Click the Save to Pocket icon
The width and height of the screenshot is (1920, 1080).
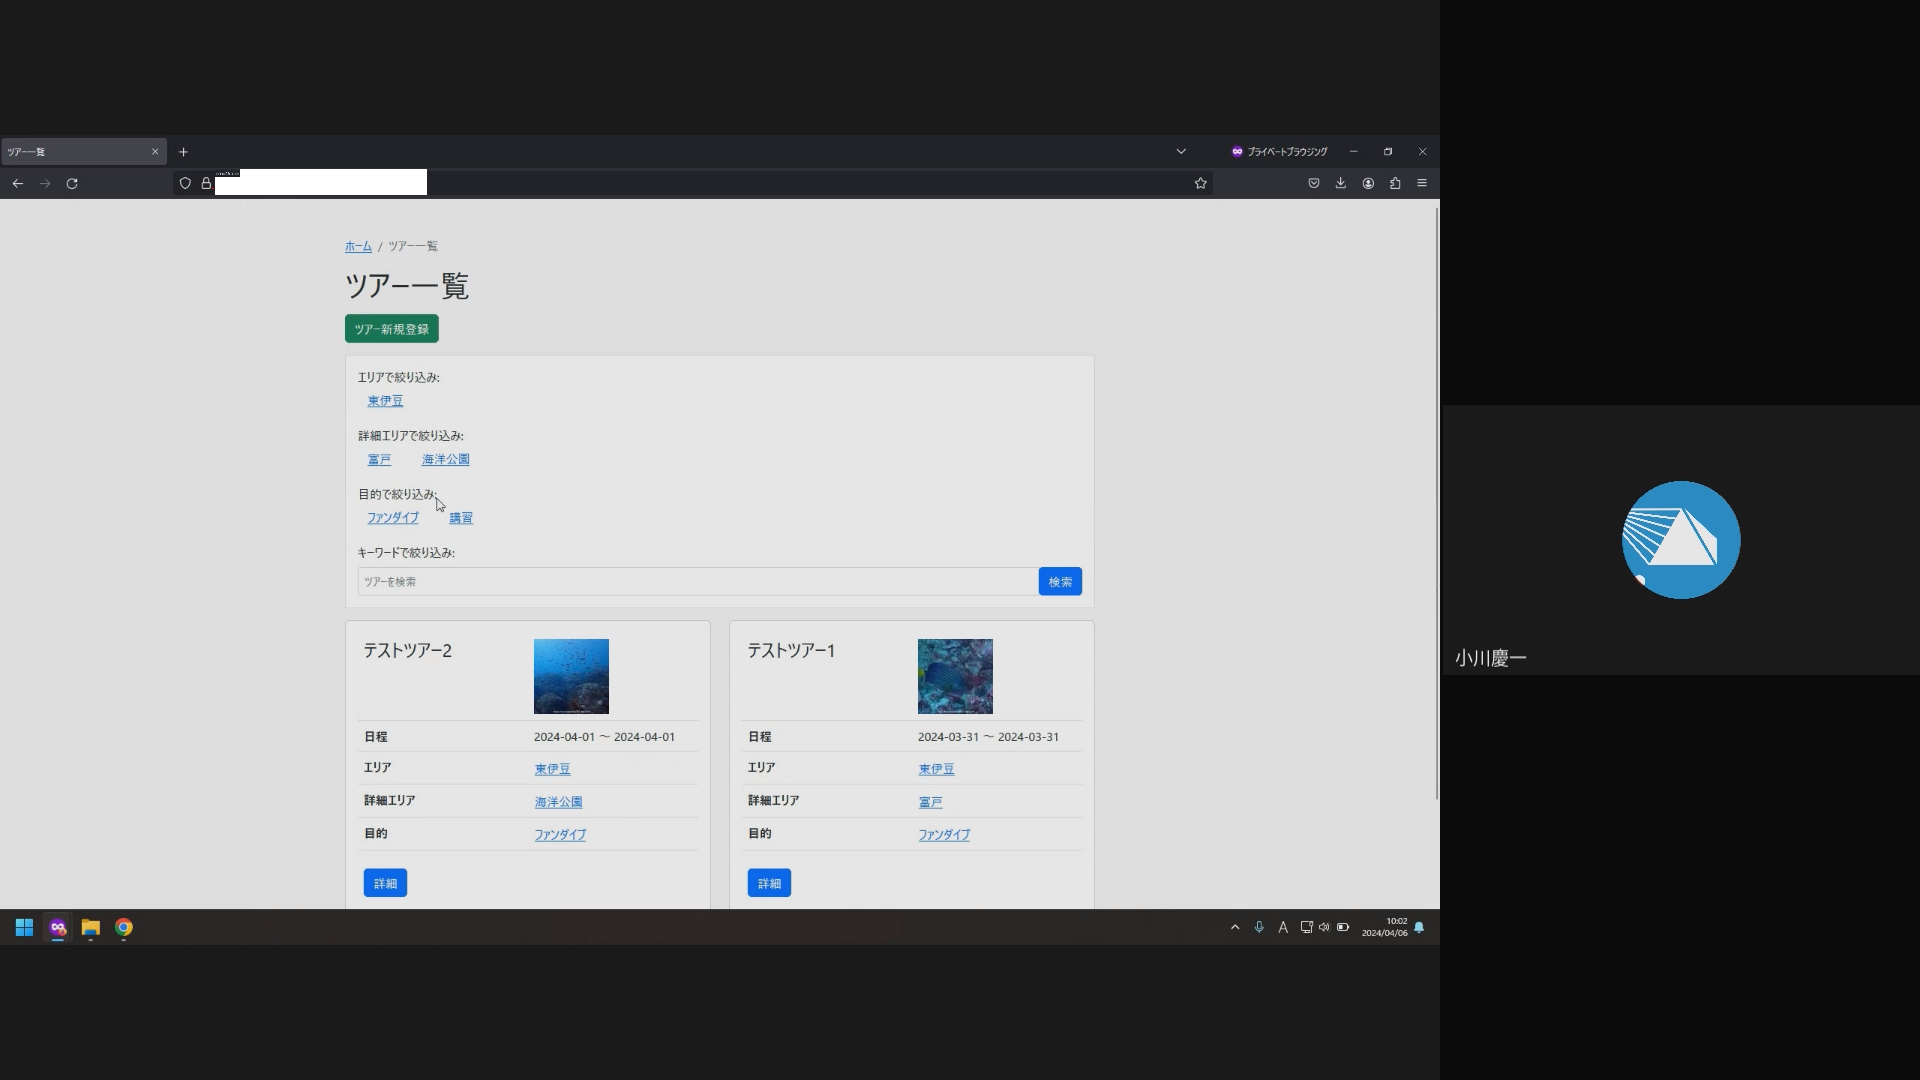(1313, 184)
